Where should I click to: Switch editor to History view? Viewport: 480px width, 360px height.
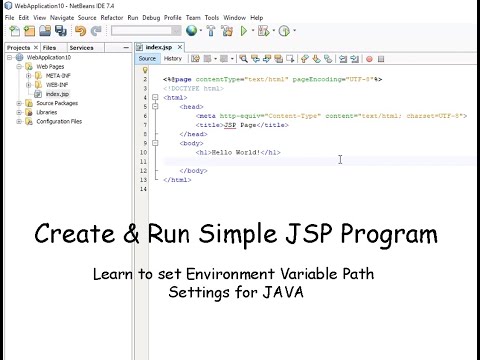click(173, 59)
